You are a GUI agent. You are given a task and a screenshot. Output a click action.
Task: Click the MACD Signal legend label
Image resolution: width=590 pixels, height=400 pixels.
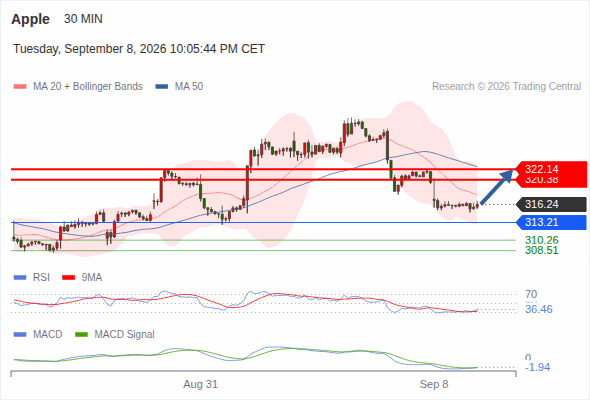pyautogui.click(x=125, y=334)
